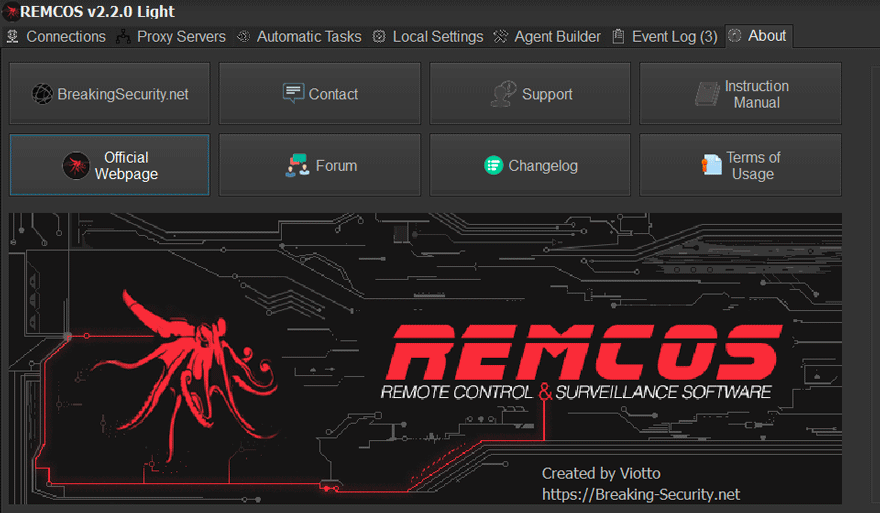Click the REMCOS v2.2.0 Light title text
The width and height of the screenshot is (880, 513).
coord(97,11)
